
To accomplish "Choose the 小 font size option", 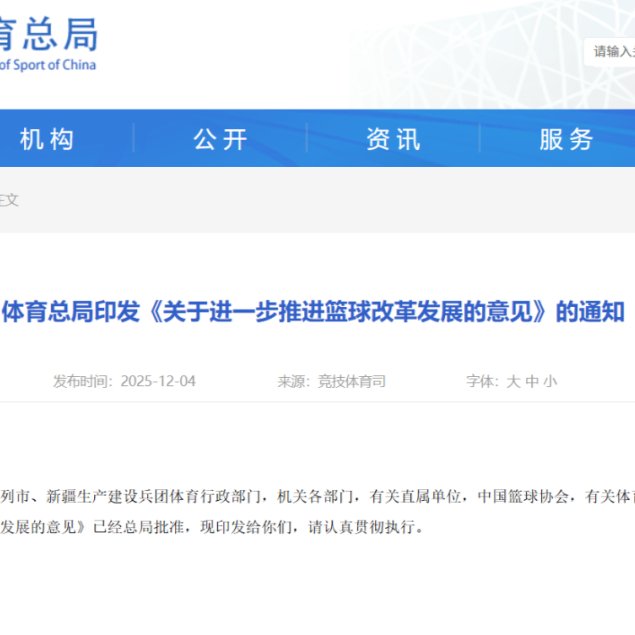I will point(550,381).
